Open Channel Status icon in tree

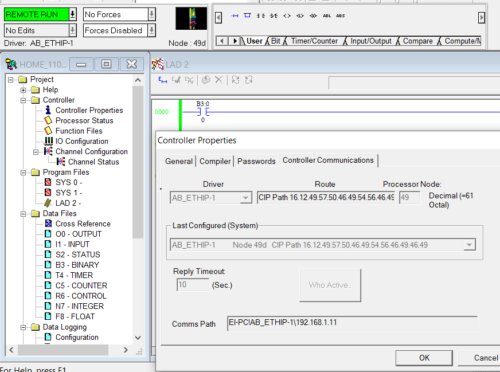61,162
